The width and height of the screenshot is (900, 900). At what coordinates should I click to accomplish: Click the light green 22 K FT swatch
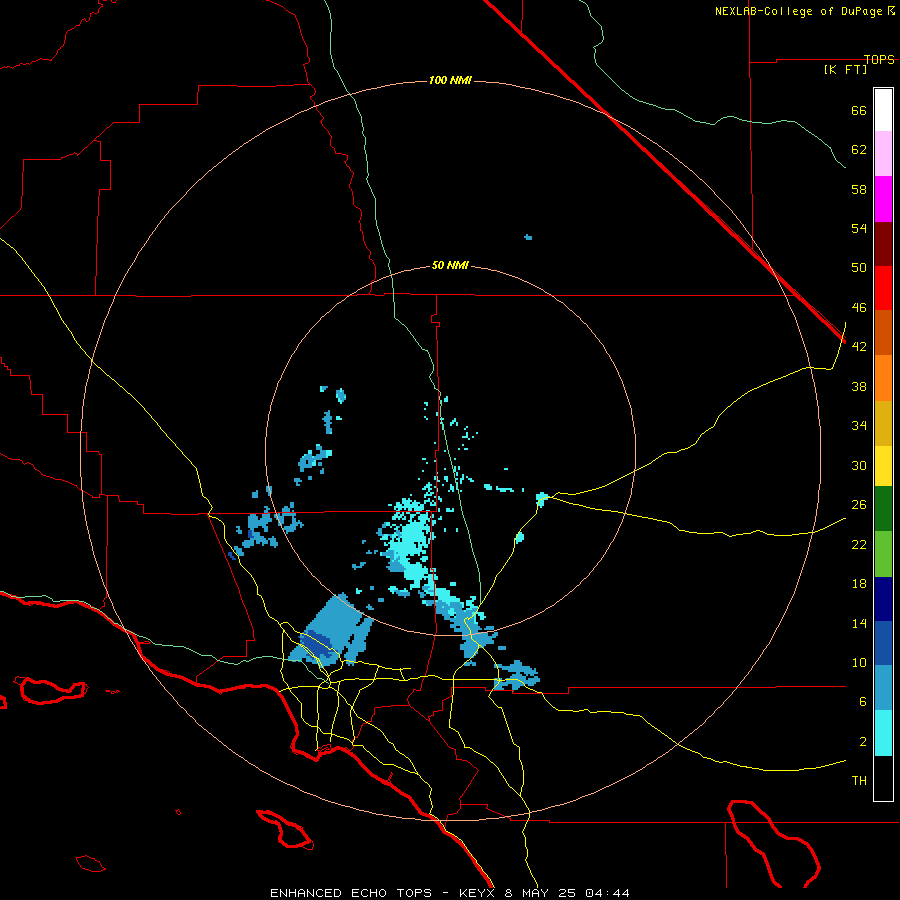[x=883, y=554]
